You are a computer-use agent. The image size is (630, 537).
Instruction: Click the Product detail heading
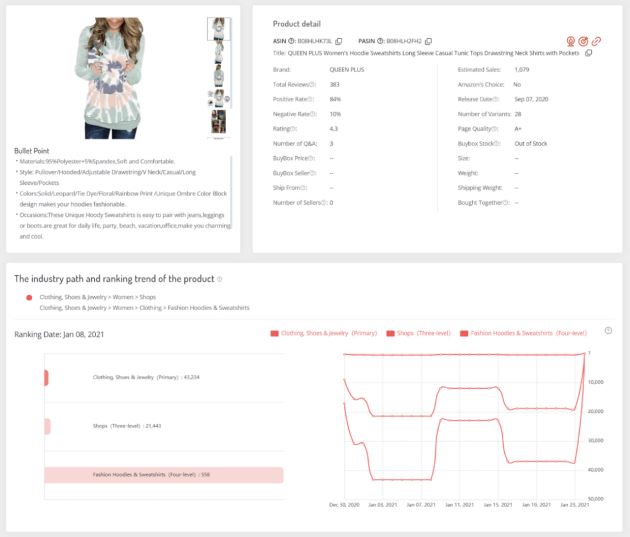297,24
